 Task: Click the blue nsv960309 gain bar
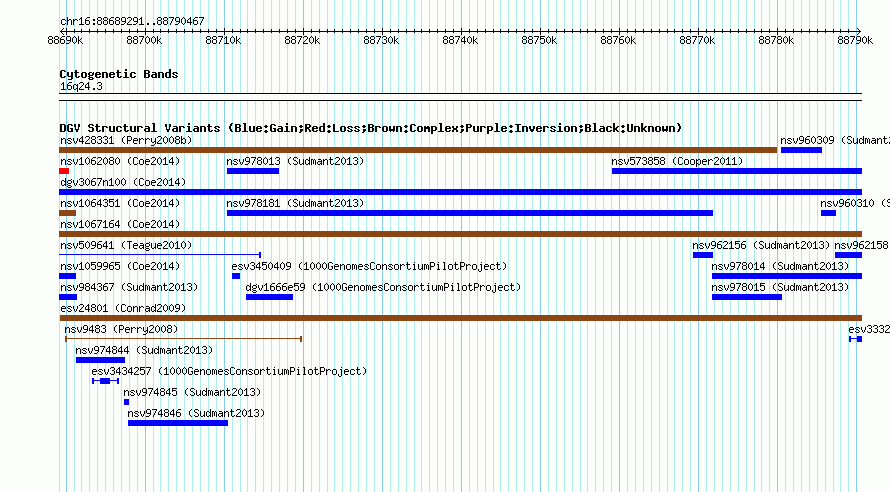point(801,150)
